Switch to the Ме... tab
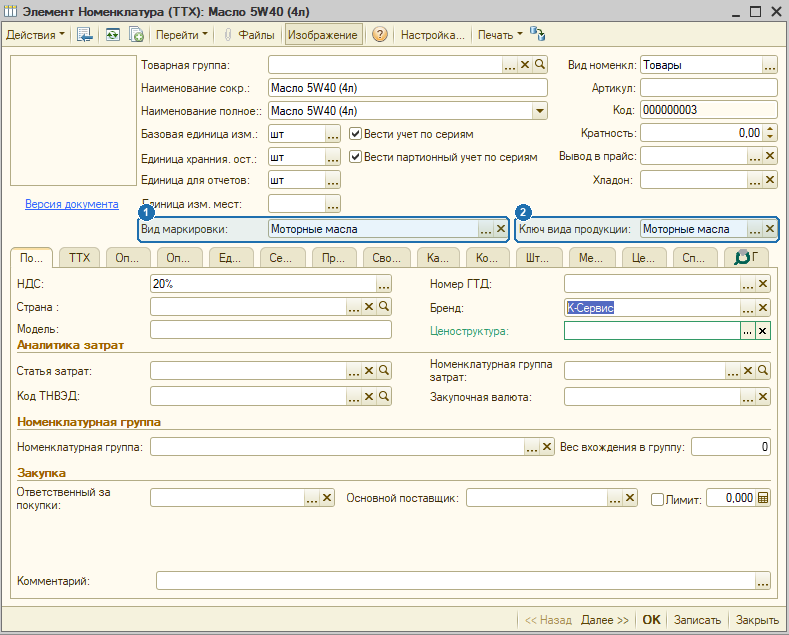The width and height of the screenshot is (789, 635). (591, 258)
